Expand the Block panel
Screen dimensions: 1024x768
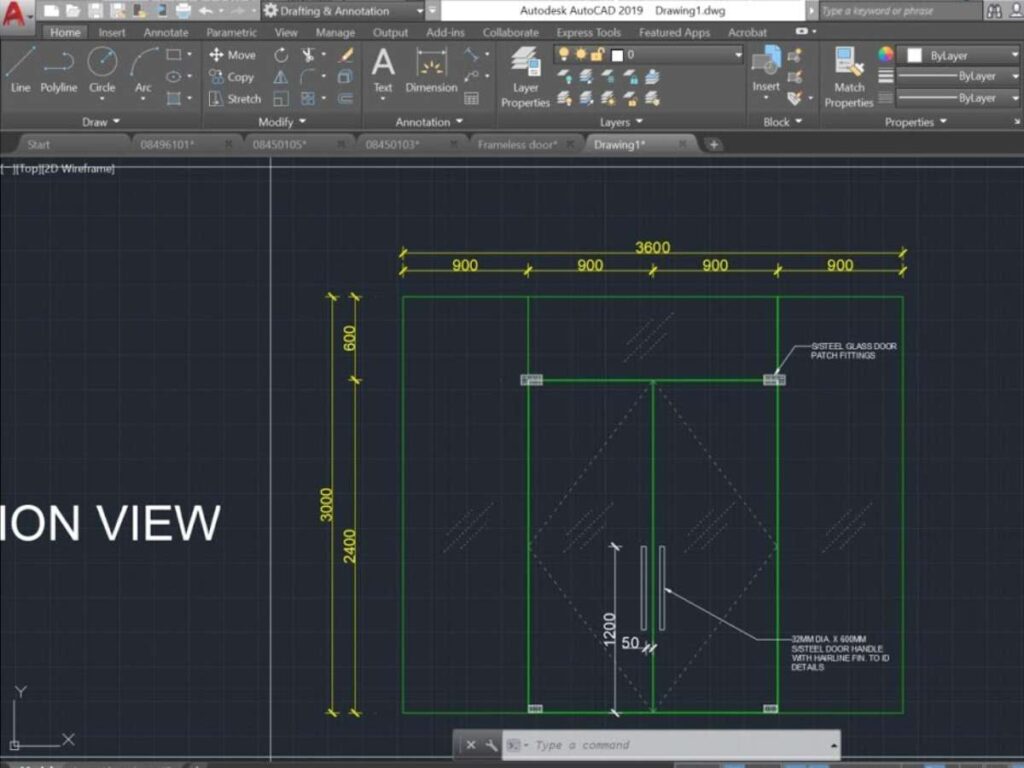(782, 121)
